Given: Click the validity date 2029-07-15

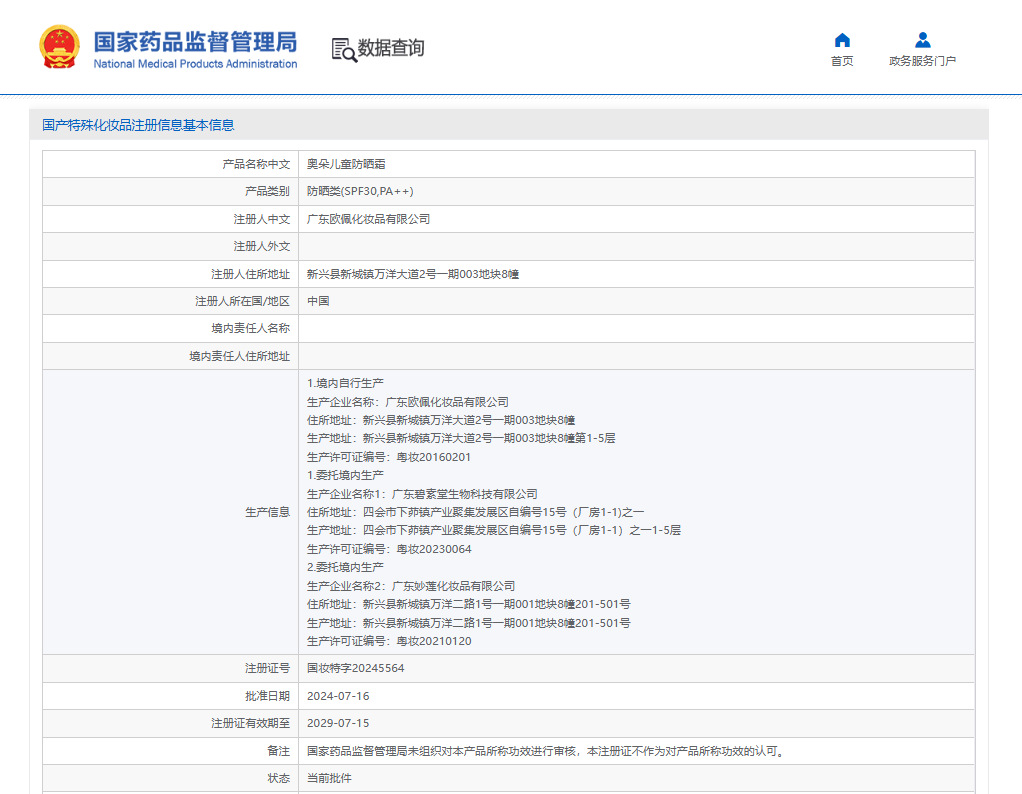Looking at the screenshot, I should (338, 723).
